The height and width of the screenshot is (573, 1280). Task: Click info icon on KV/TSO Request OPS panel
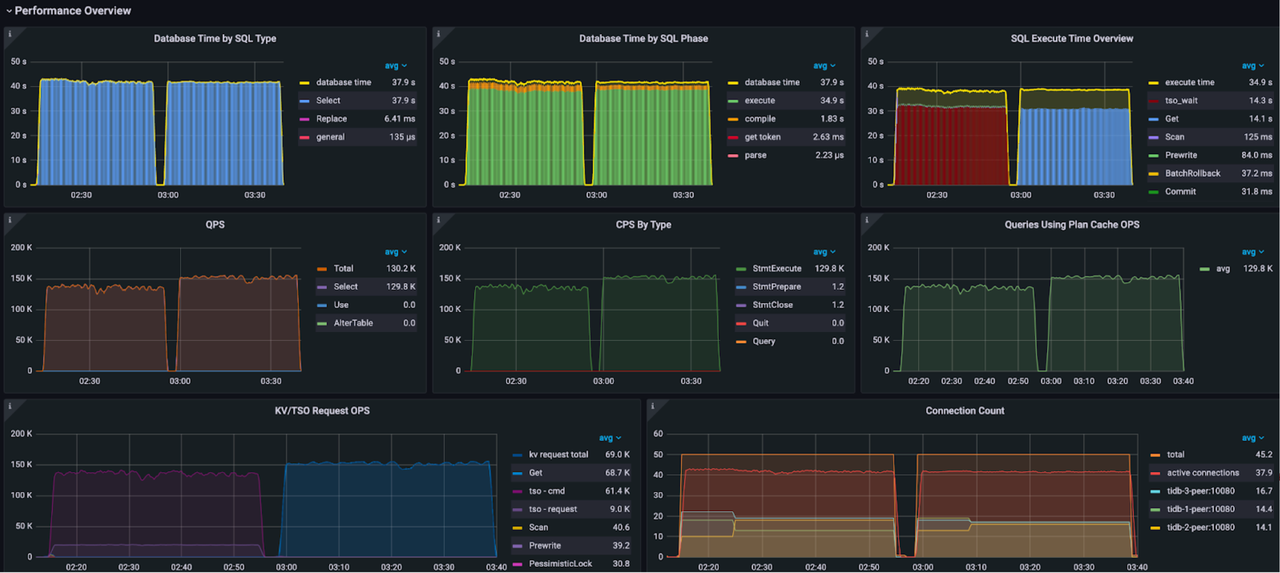tap(10, 405)
